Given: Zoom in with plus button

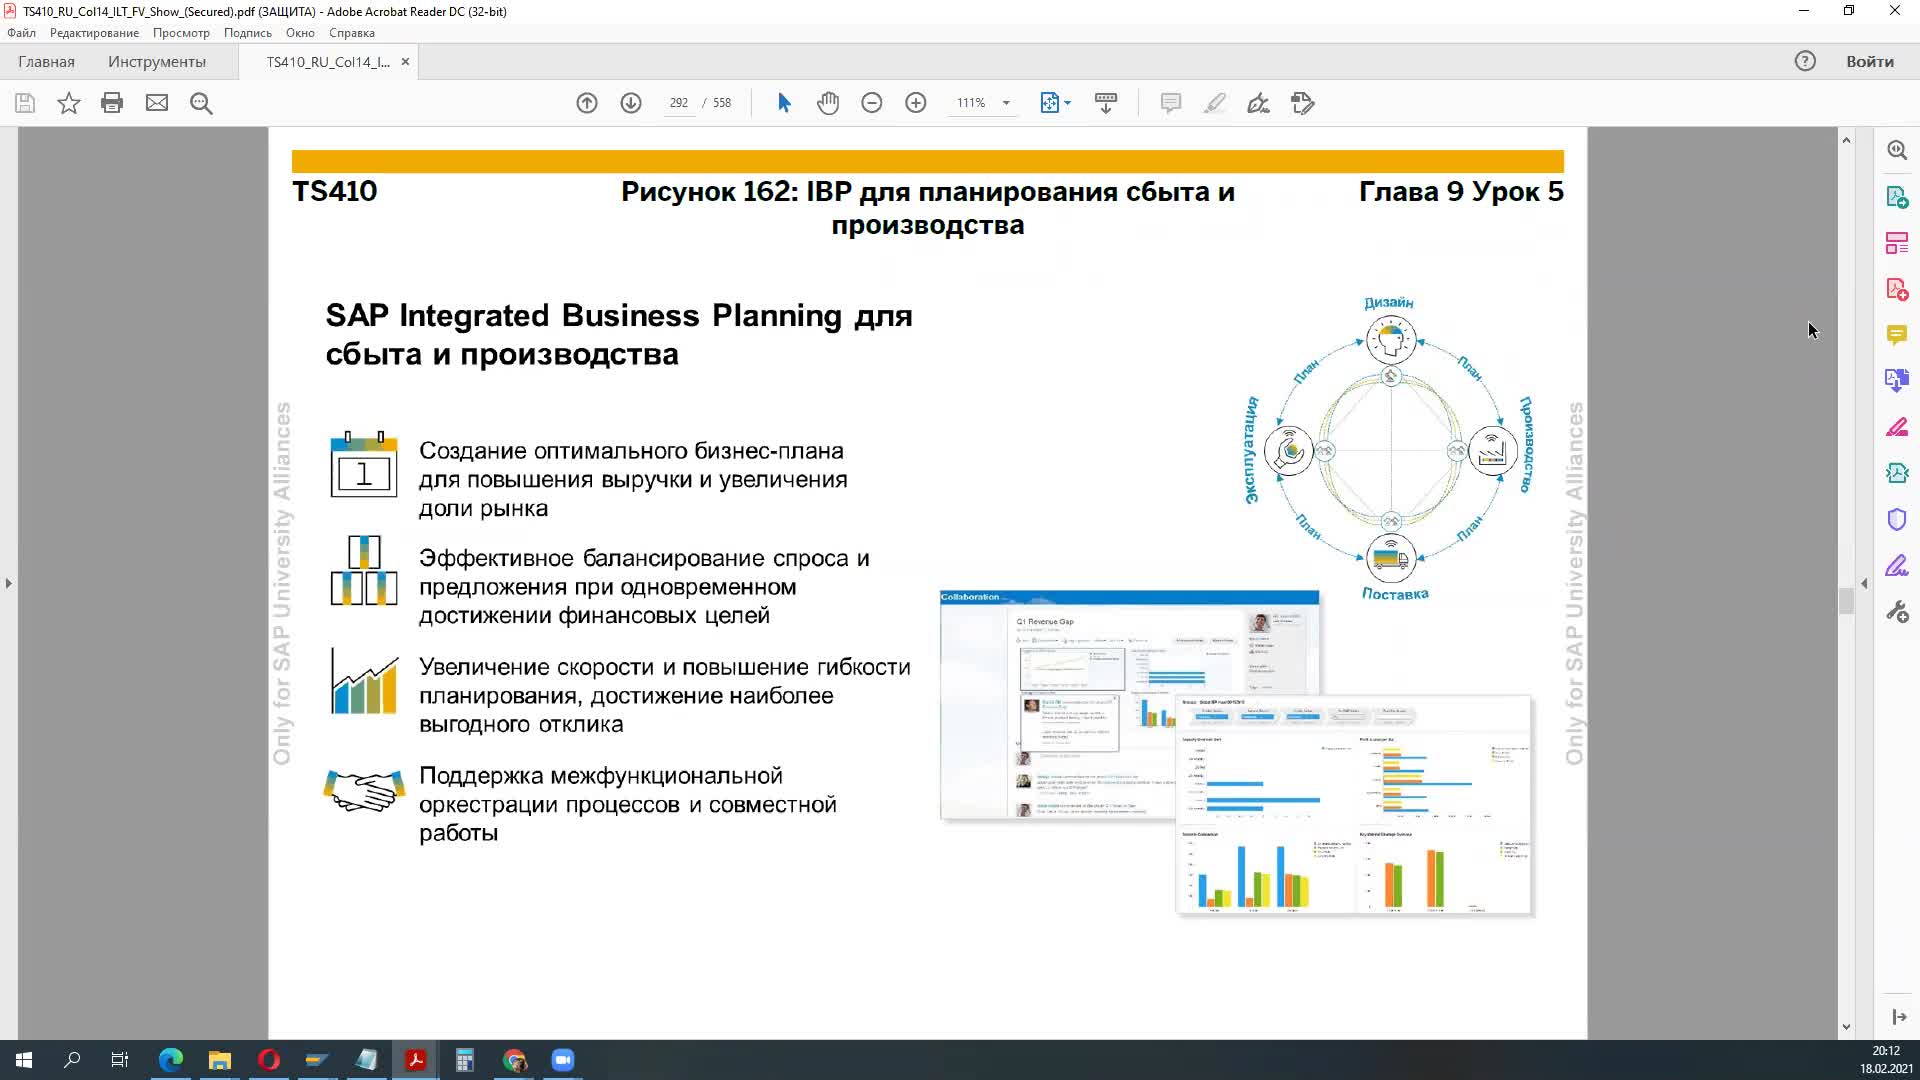Looking at the screenshot, I should [916, 103].
